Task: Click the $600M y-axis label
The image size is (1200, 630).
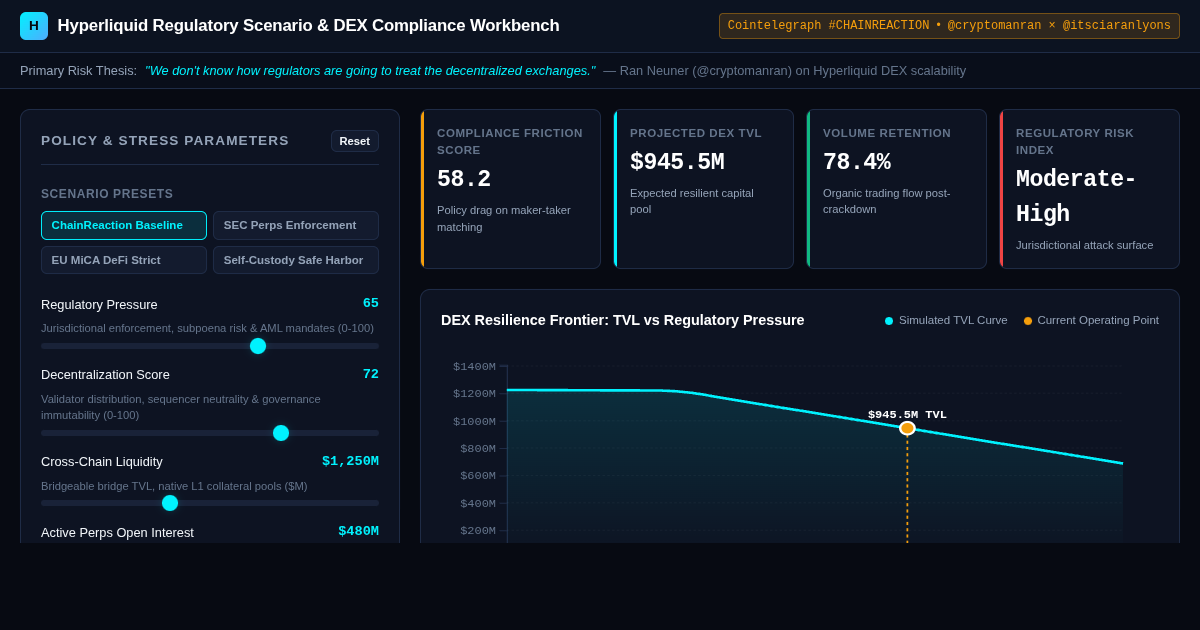Action: pos(478,476)
